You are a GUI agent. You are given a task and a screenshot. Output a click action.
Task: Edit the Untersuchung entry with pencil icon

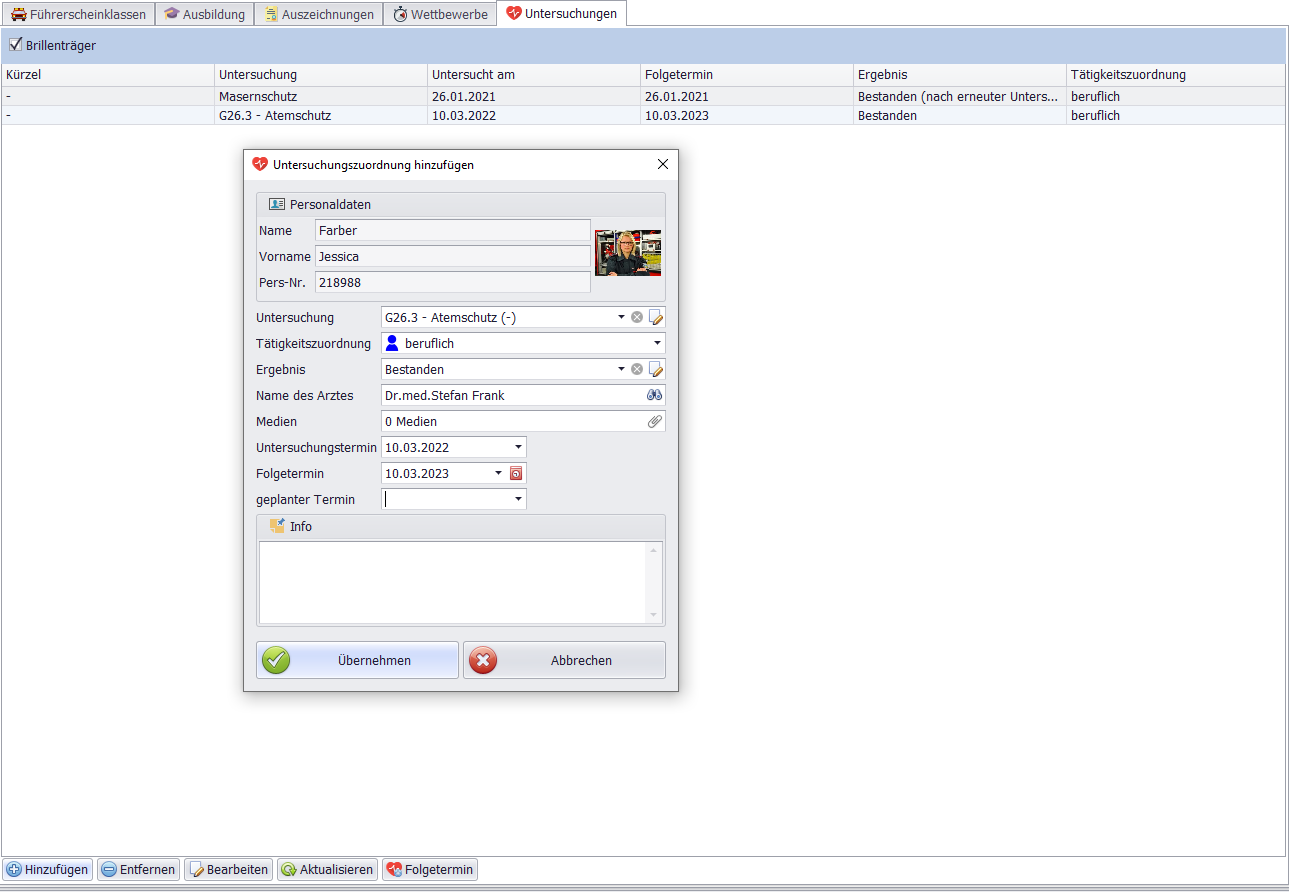click(x=656, y=317)
